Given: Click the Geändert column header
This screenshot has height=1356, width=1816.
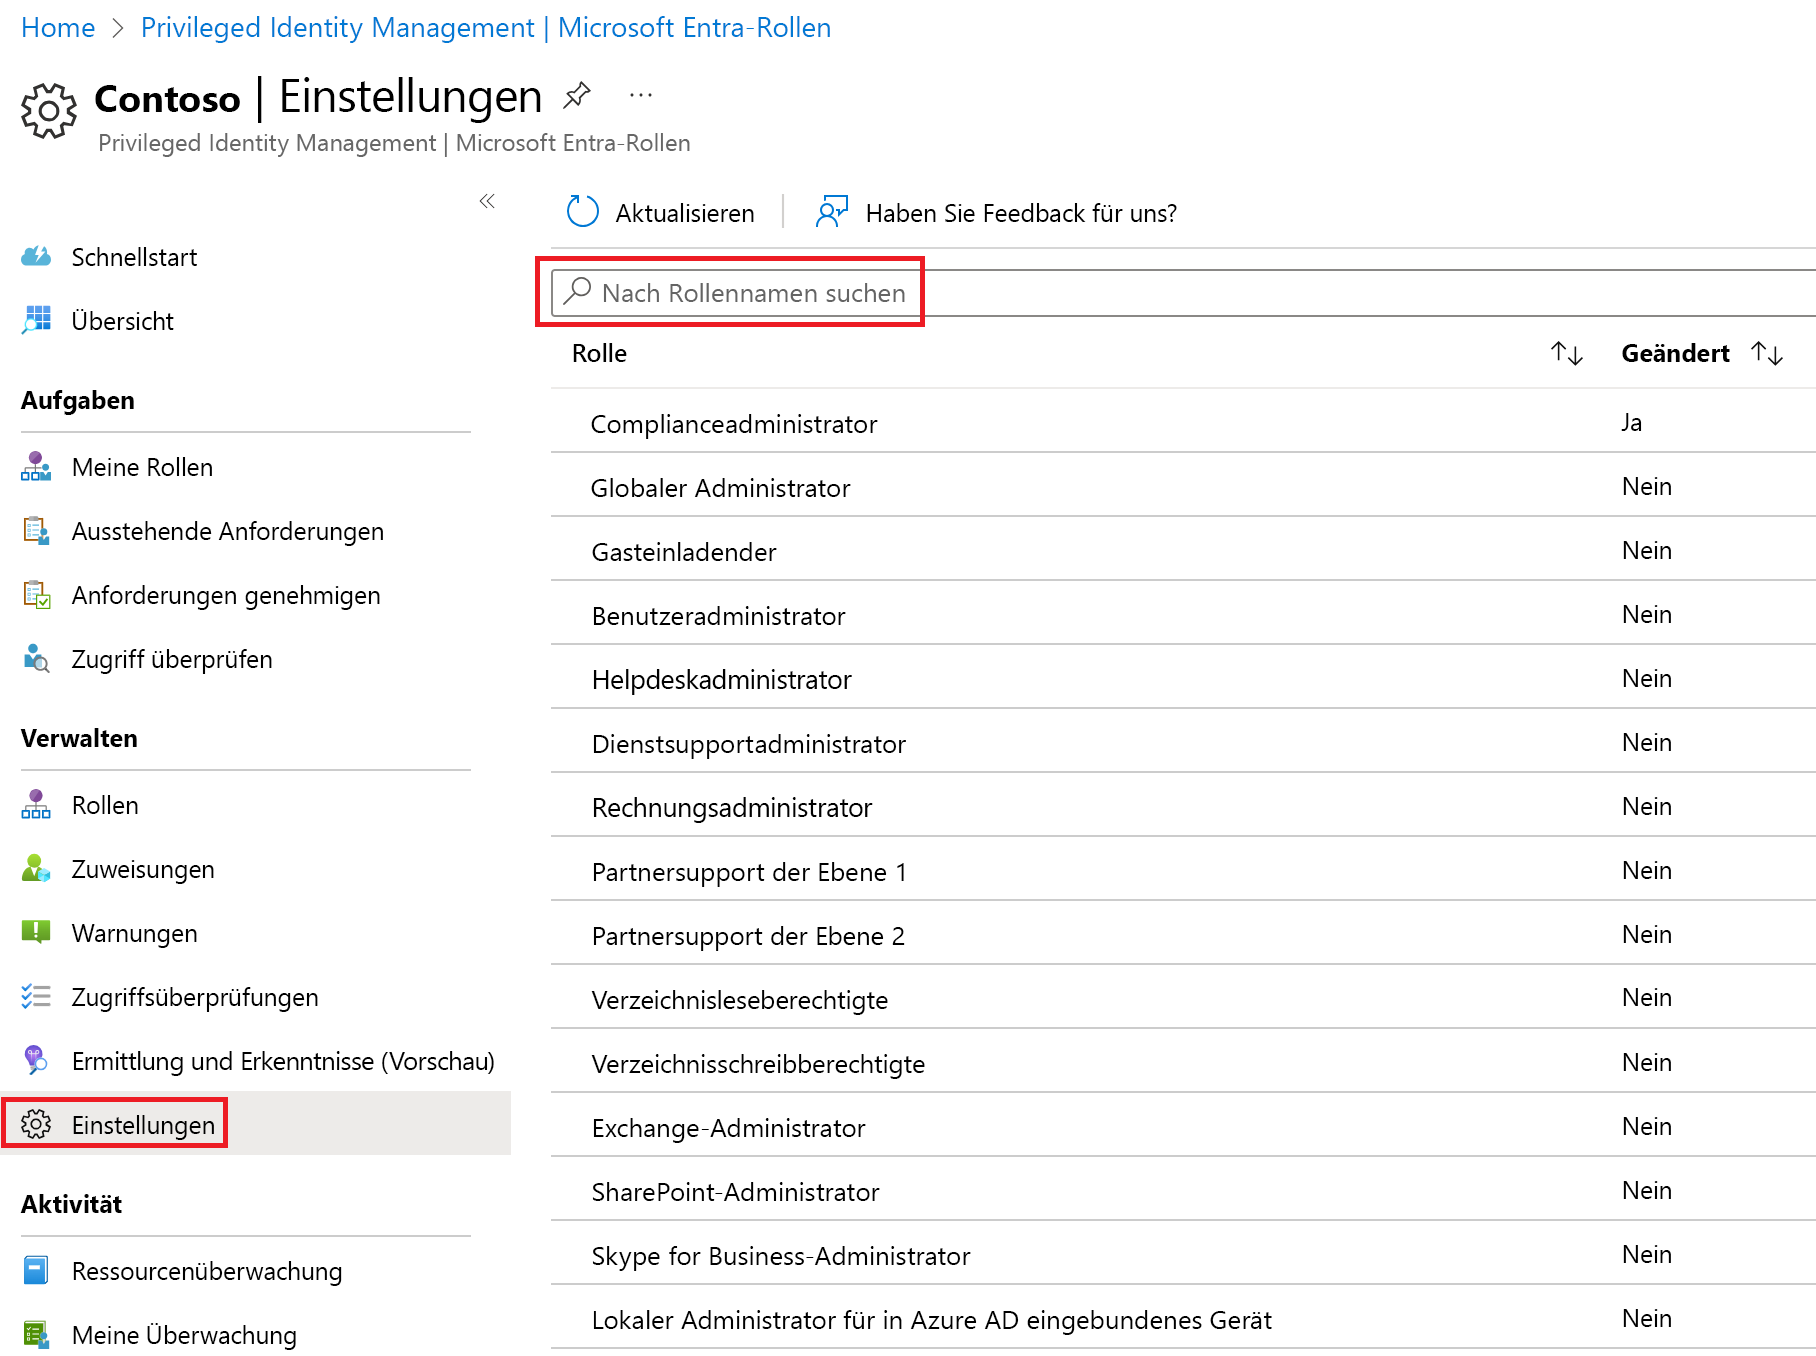Looking at the screenshot, I should pos(1675,353).
